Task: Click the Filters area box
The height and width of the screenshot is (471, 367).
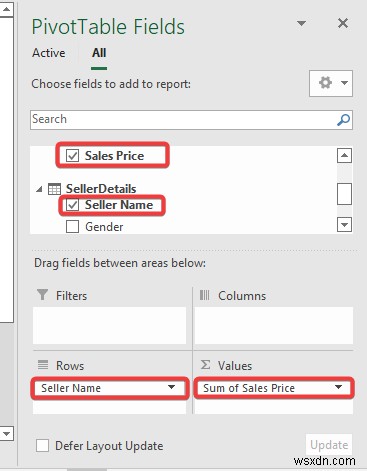Action: tap(110, 325)
